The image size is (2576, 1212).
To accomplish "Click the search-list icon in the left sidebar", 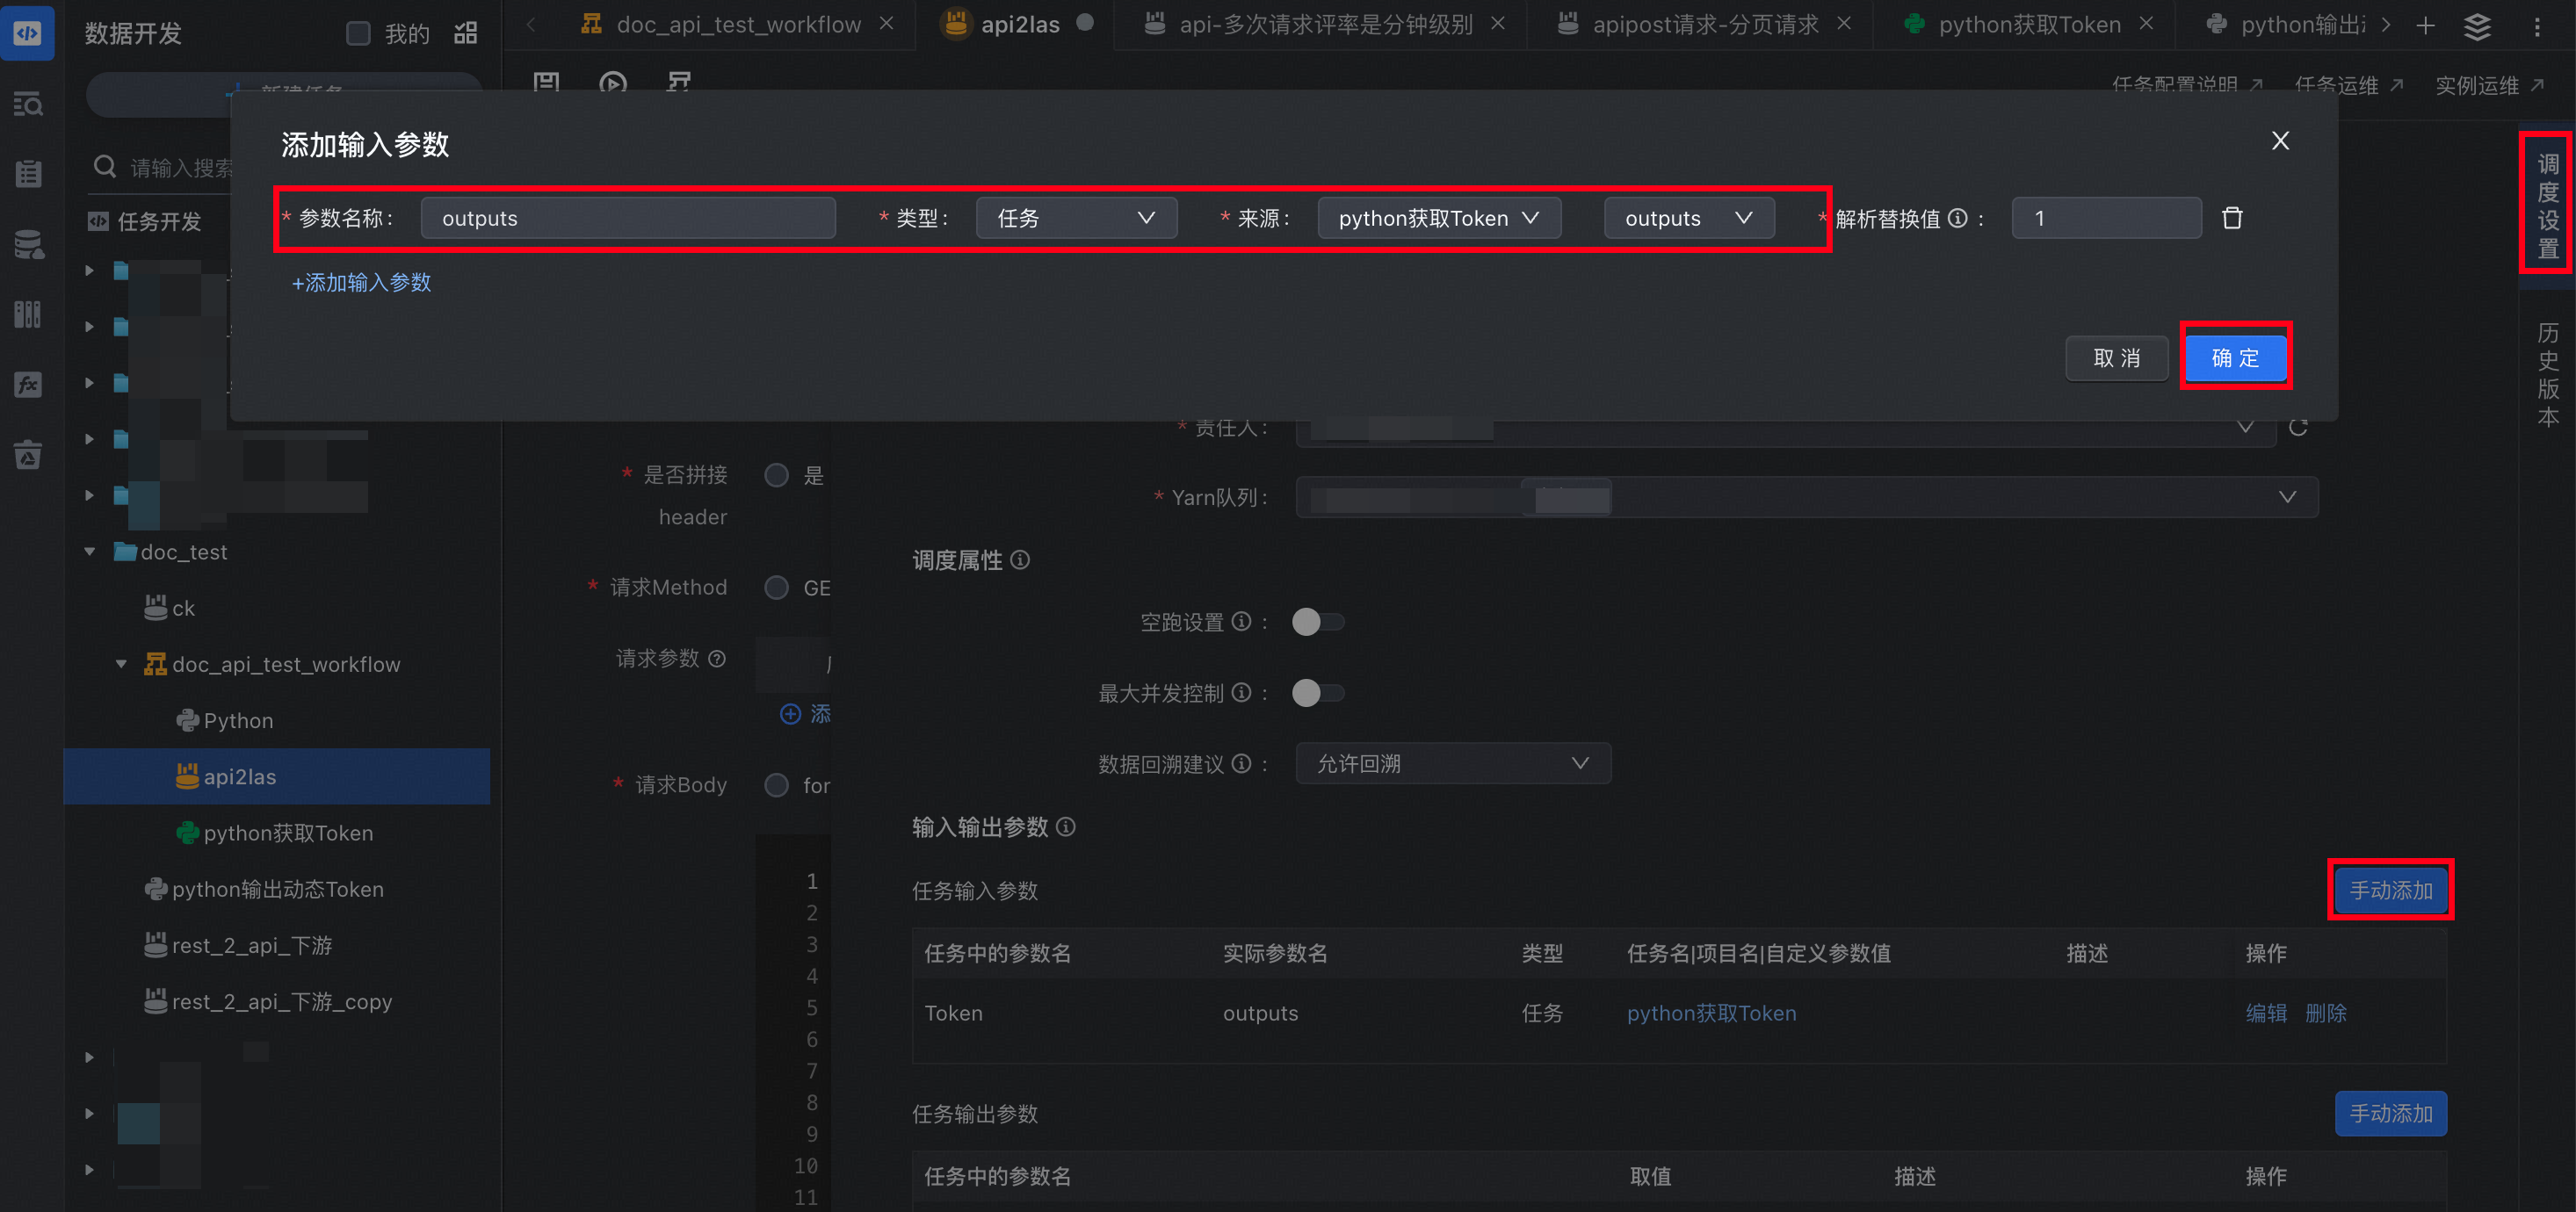I will click(28, 104).
